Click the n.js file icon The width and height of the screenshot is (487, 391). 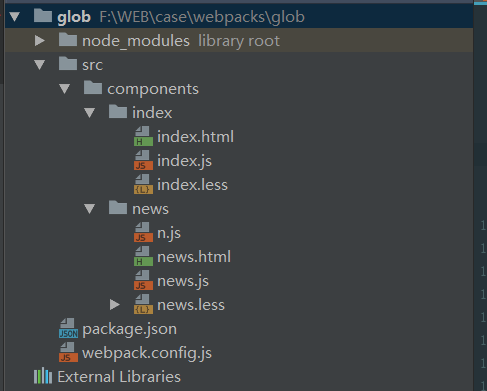(143, 233)
